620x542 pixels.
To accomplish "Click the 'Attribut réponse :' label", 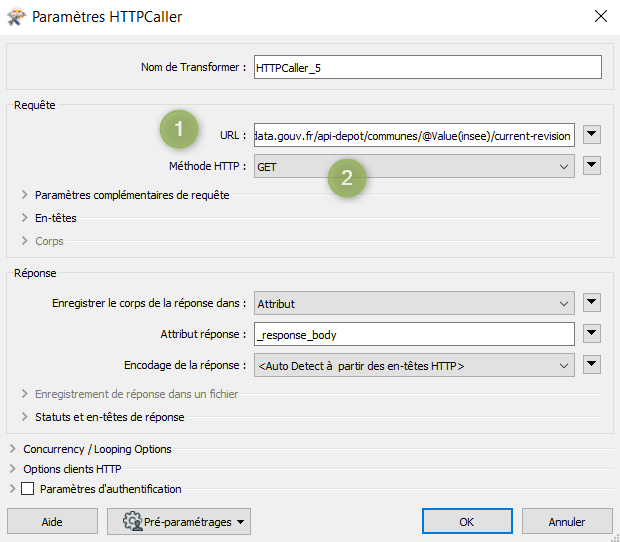I will pyautogui.click(x=203, y=334).
